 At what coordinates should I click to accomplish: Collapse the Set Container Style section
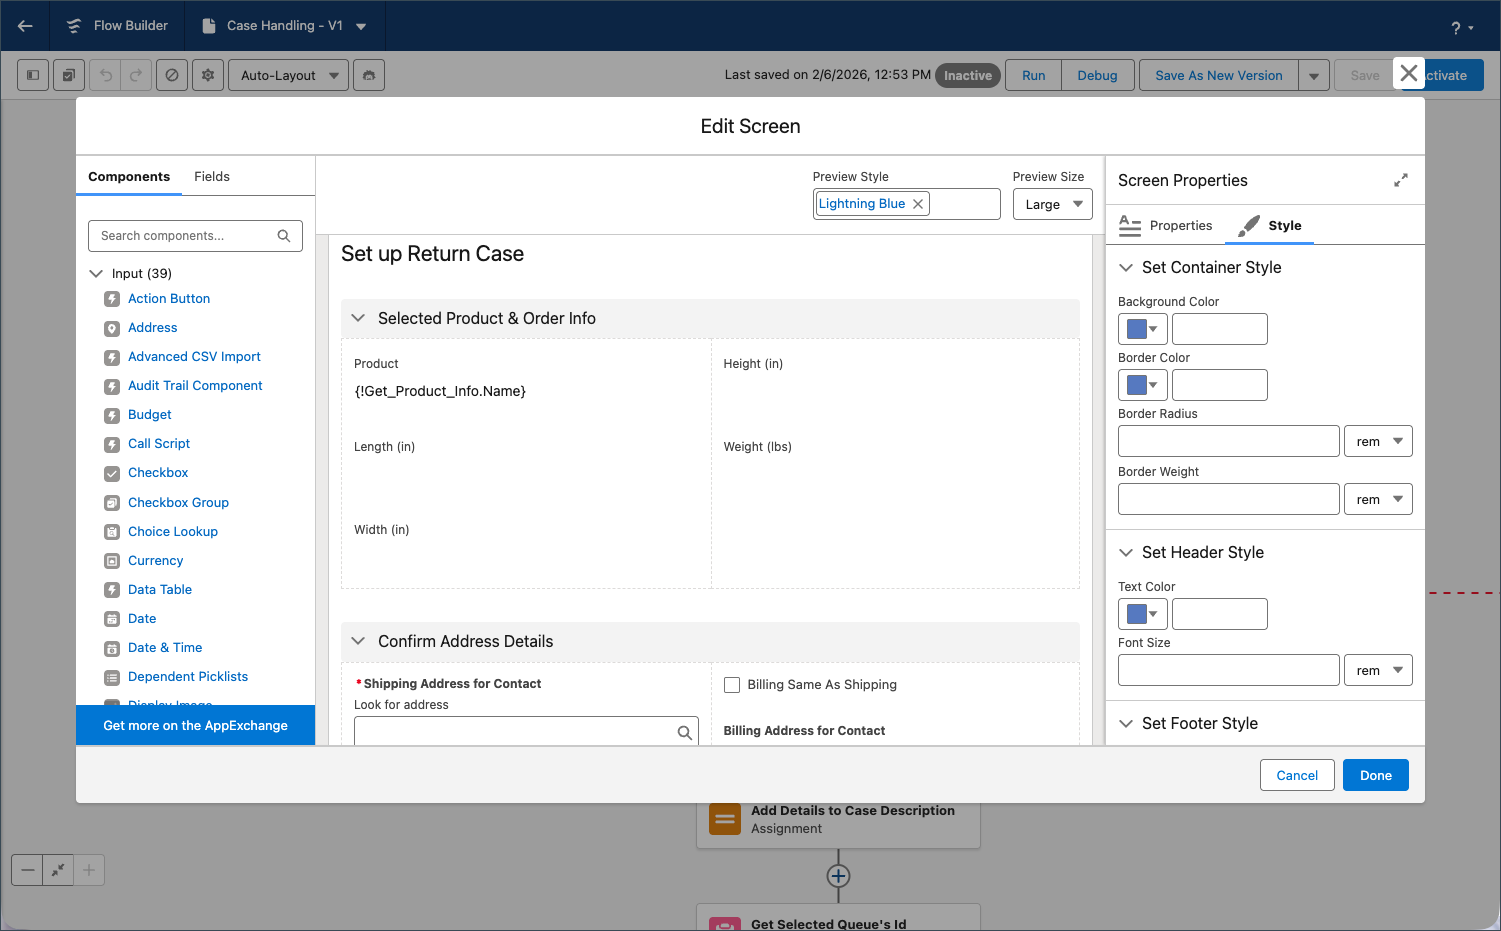coord(1126,268)
